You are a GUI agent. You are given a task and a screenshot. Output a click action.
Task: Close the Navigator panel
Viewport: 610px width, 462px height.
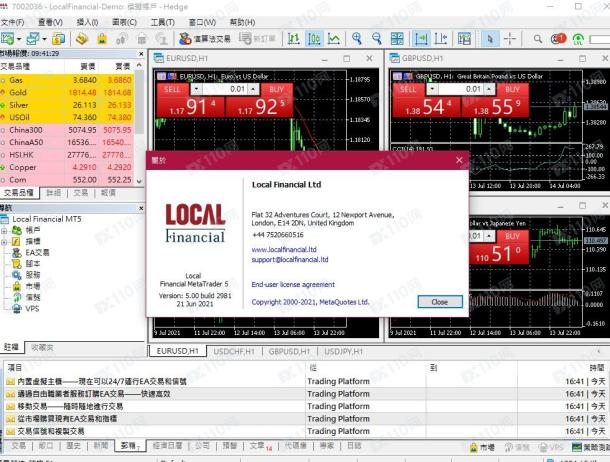click(x=141, y=208)
